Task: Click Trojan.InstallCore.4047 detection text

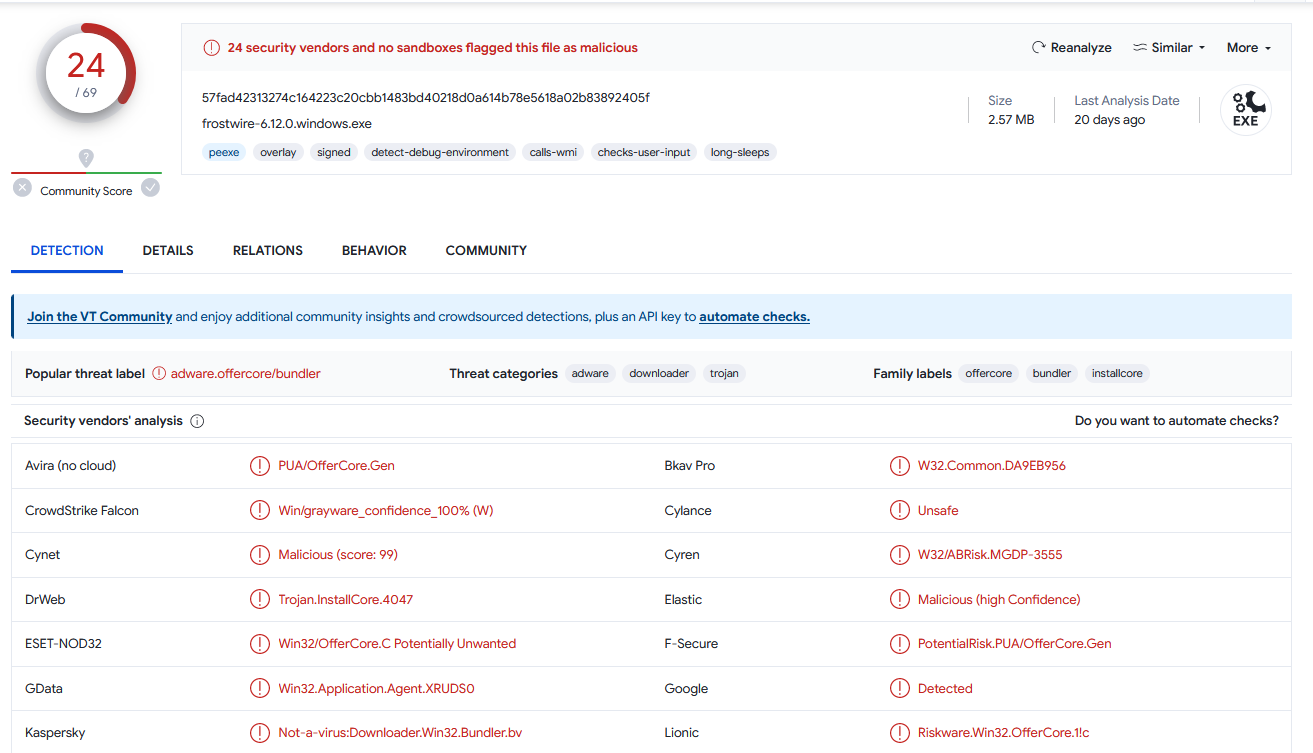Action: point(346,599)
